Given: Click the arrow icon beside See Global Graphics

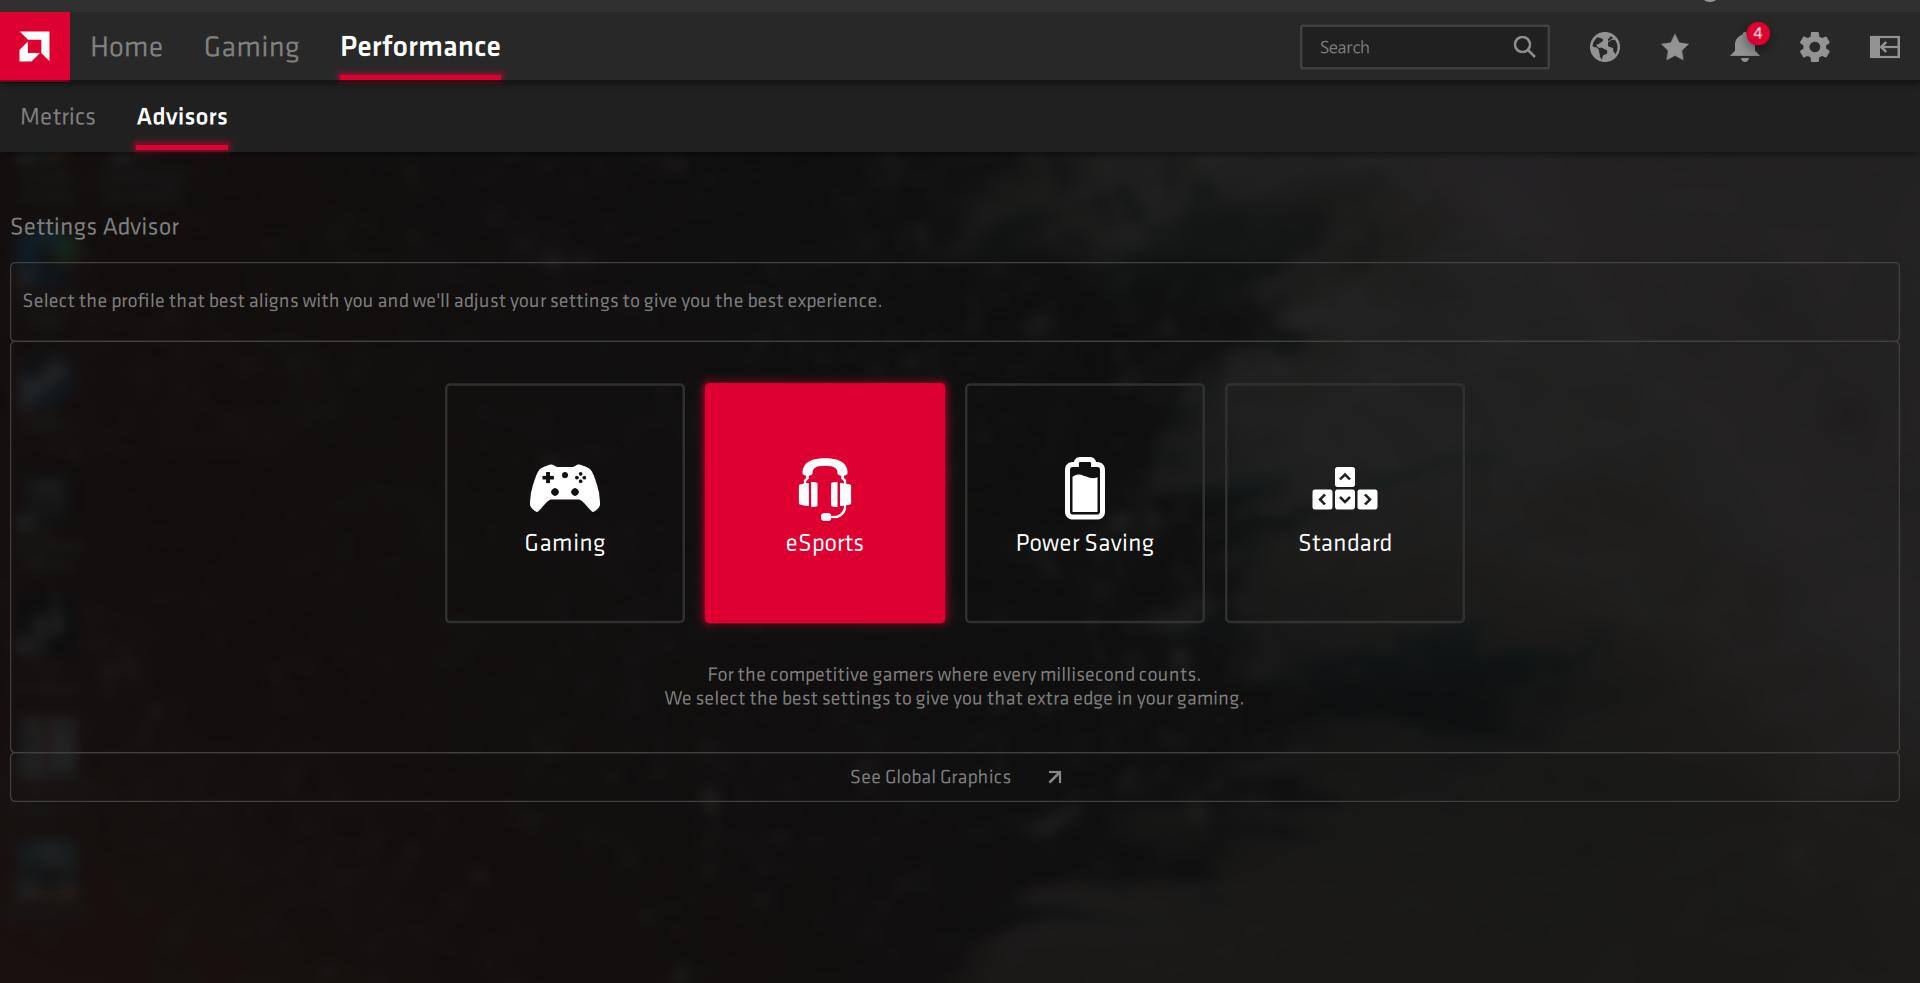Looking at the screenshot, I should [x=1054, y=777].
